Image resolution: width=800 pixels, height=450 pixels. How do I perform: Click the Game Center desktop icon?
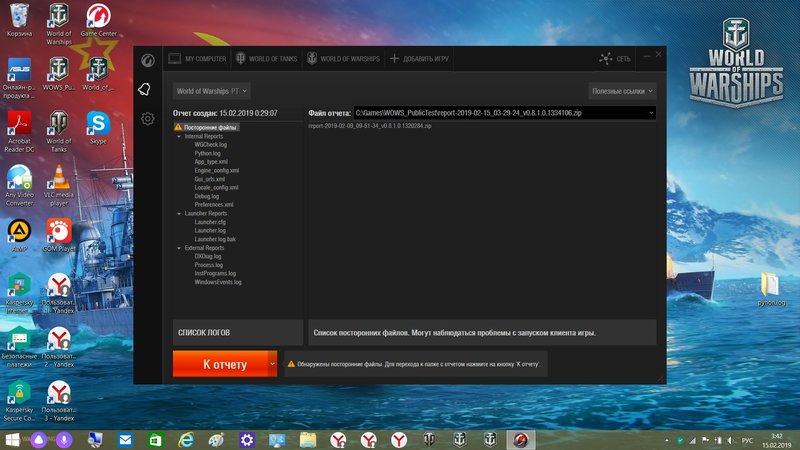(x=98, y=21)
